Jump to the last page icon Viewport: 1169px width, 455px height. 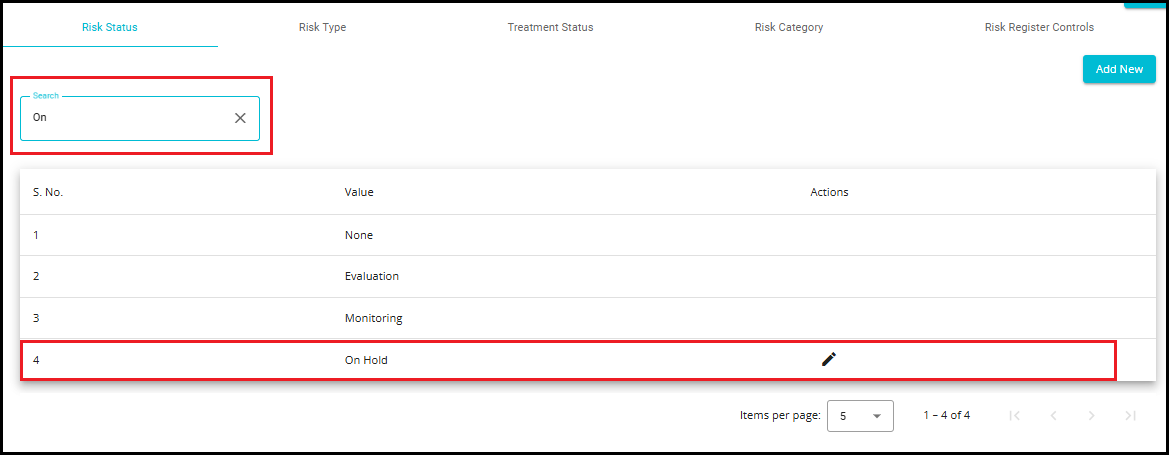click(x=1130, y=415)
